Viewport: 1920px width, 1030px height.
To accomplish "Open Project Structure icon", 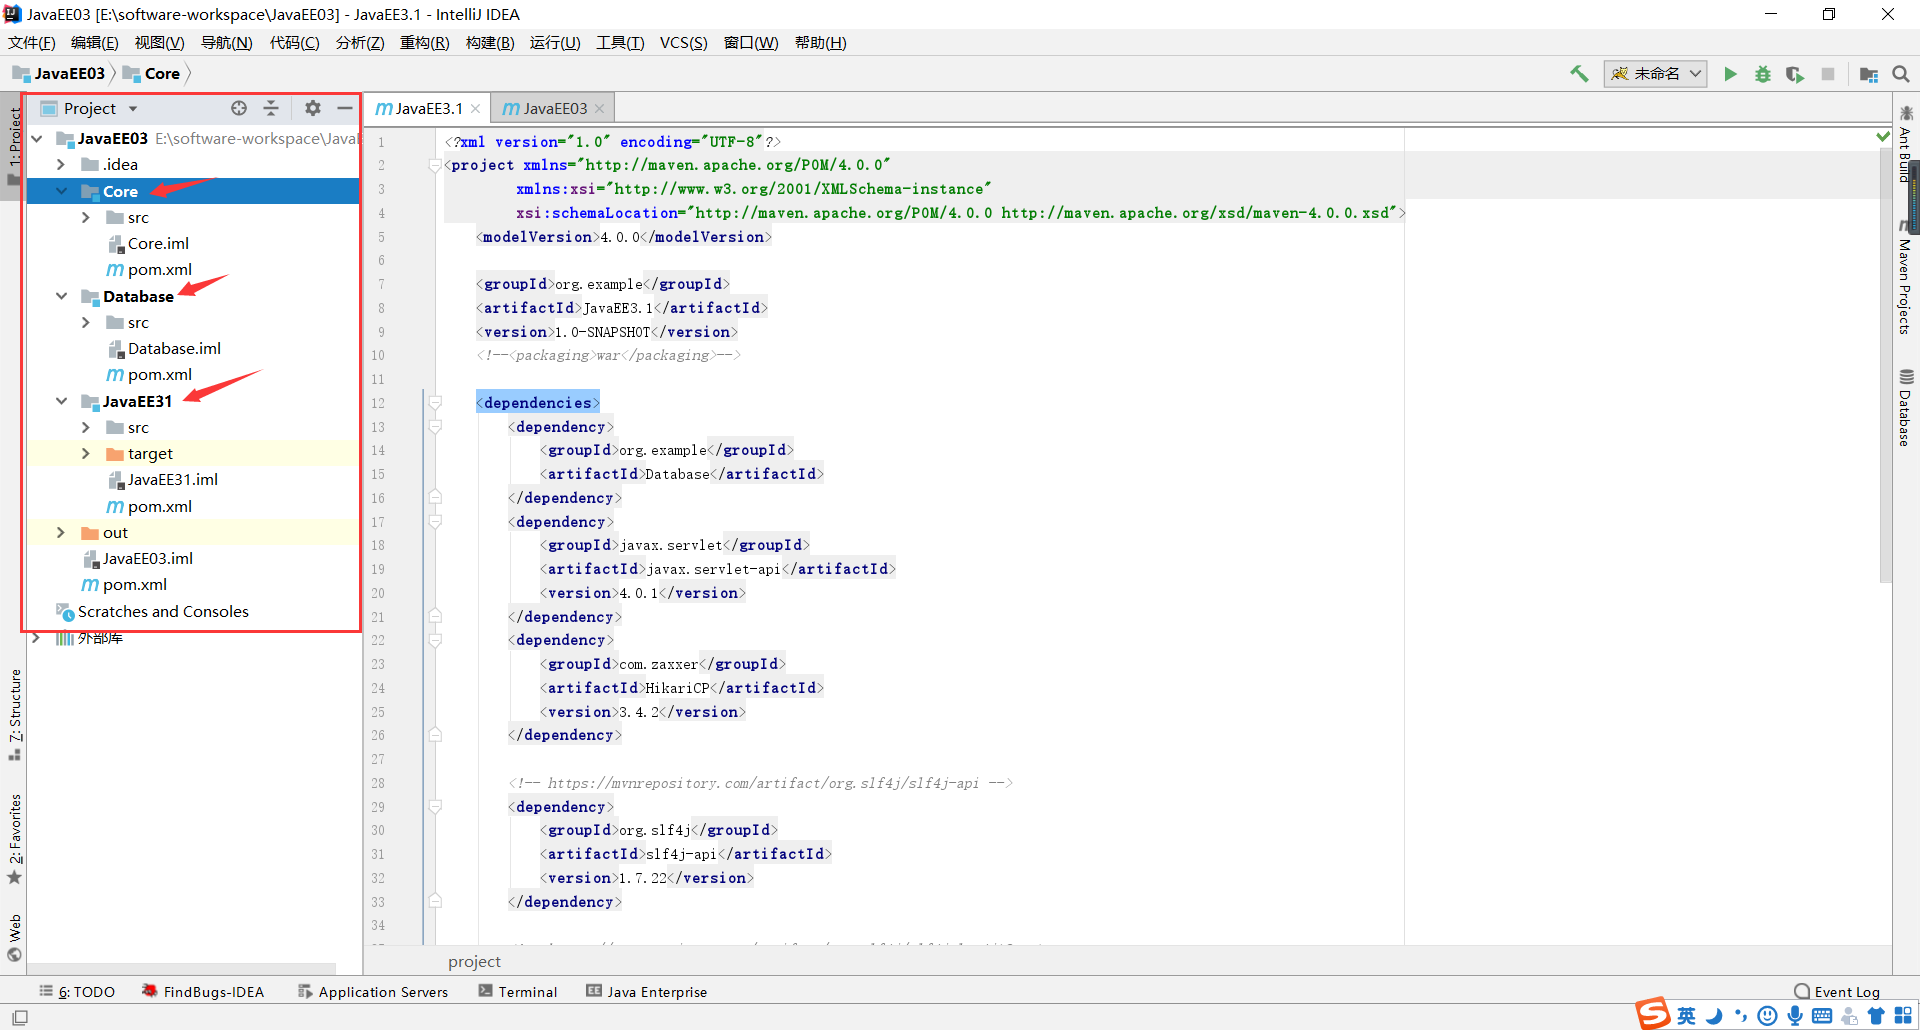I will coord(1868,74).
